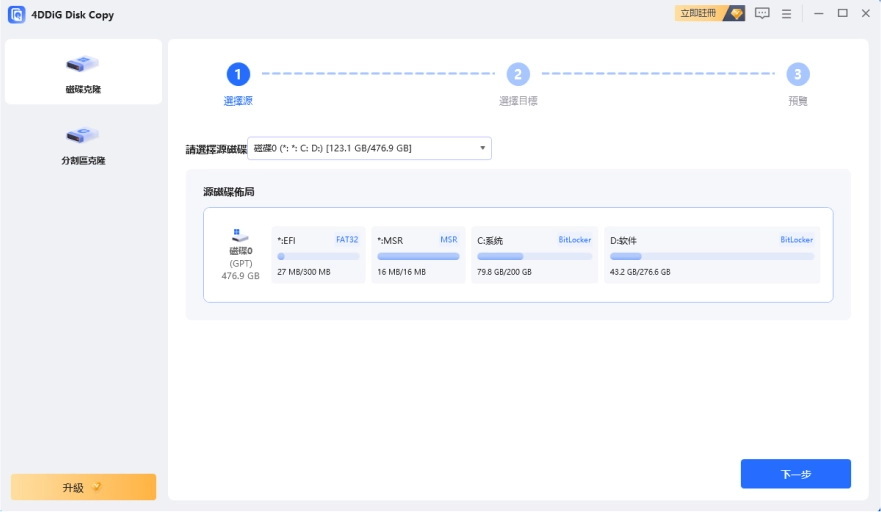The height and width of the screenshot is (512, 881).
Task: Open the feedback chat bubble icon
Action: [762, 14]
